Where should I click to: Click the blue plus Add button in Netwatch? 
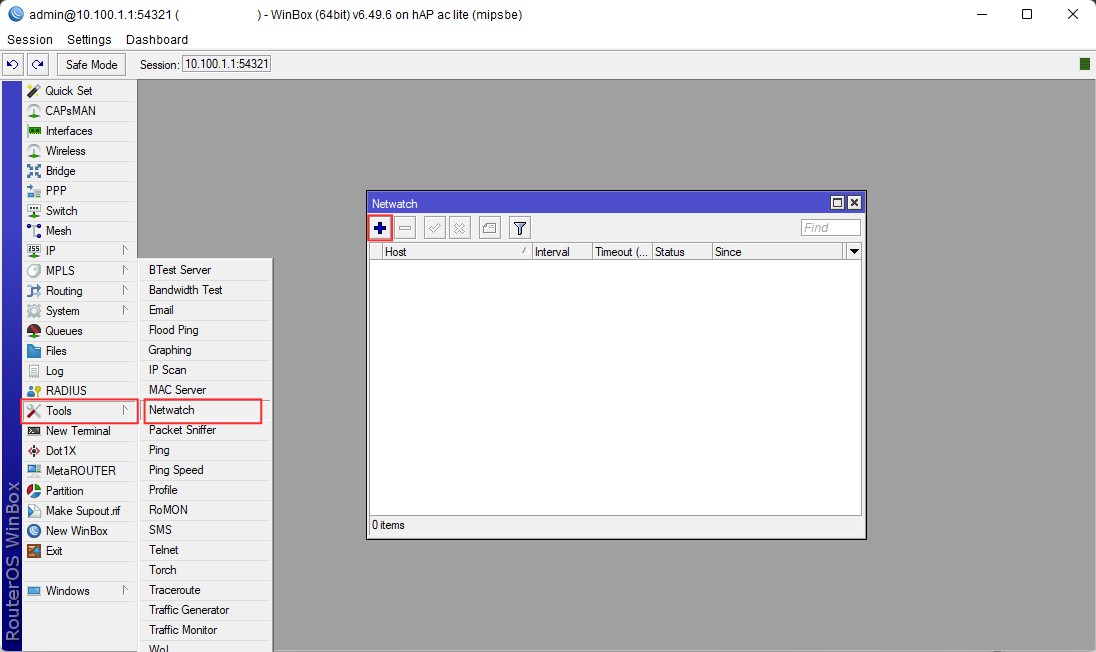(x=380, y=228)
